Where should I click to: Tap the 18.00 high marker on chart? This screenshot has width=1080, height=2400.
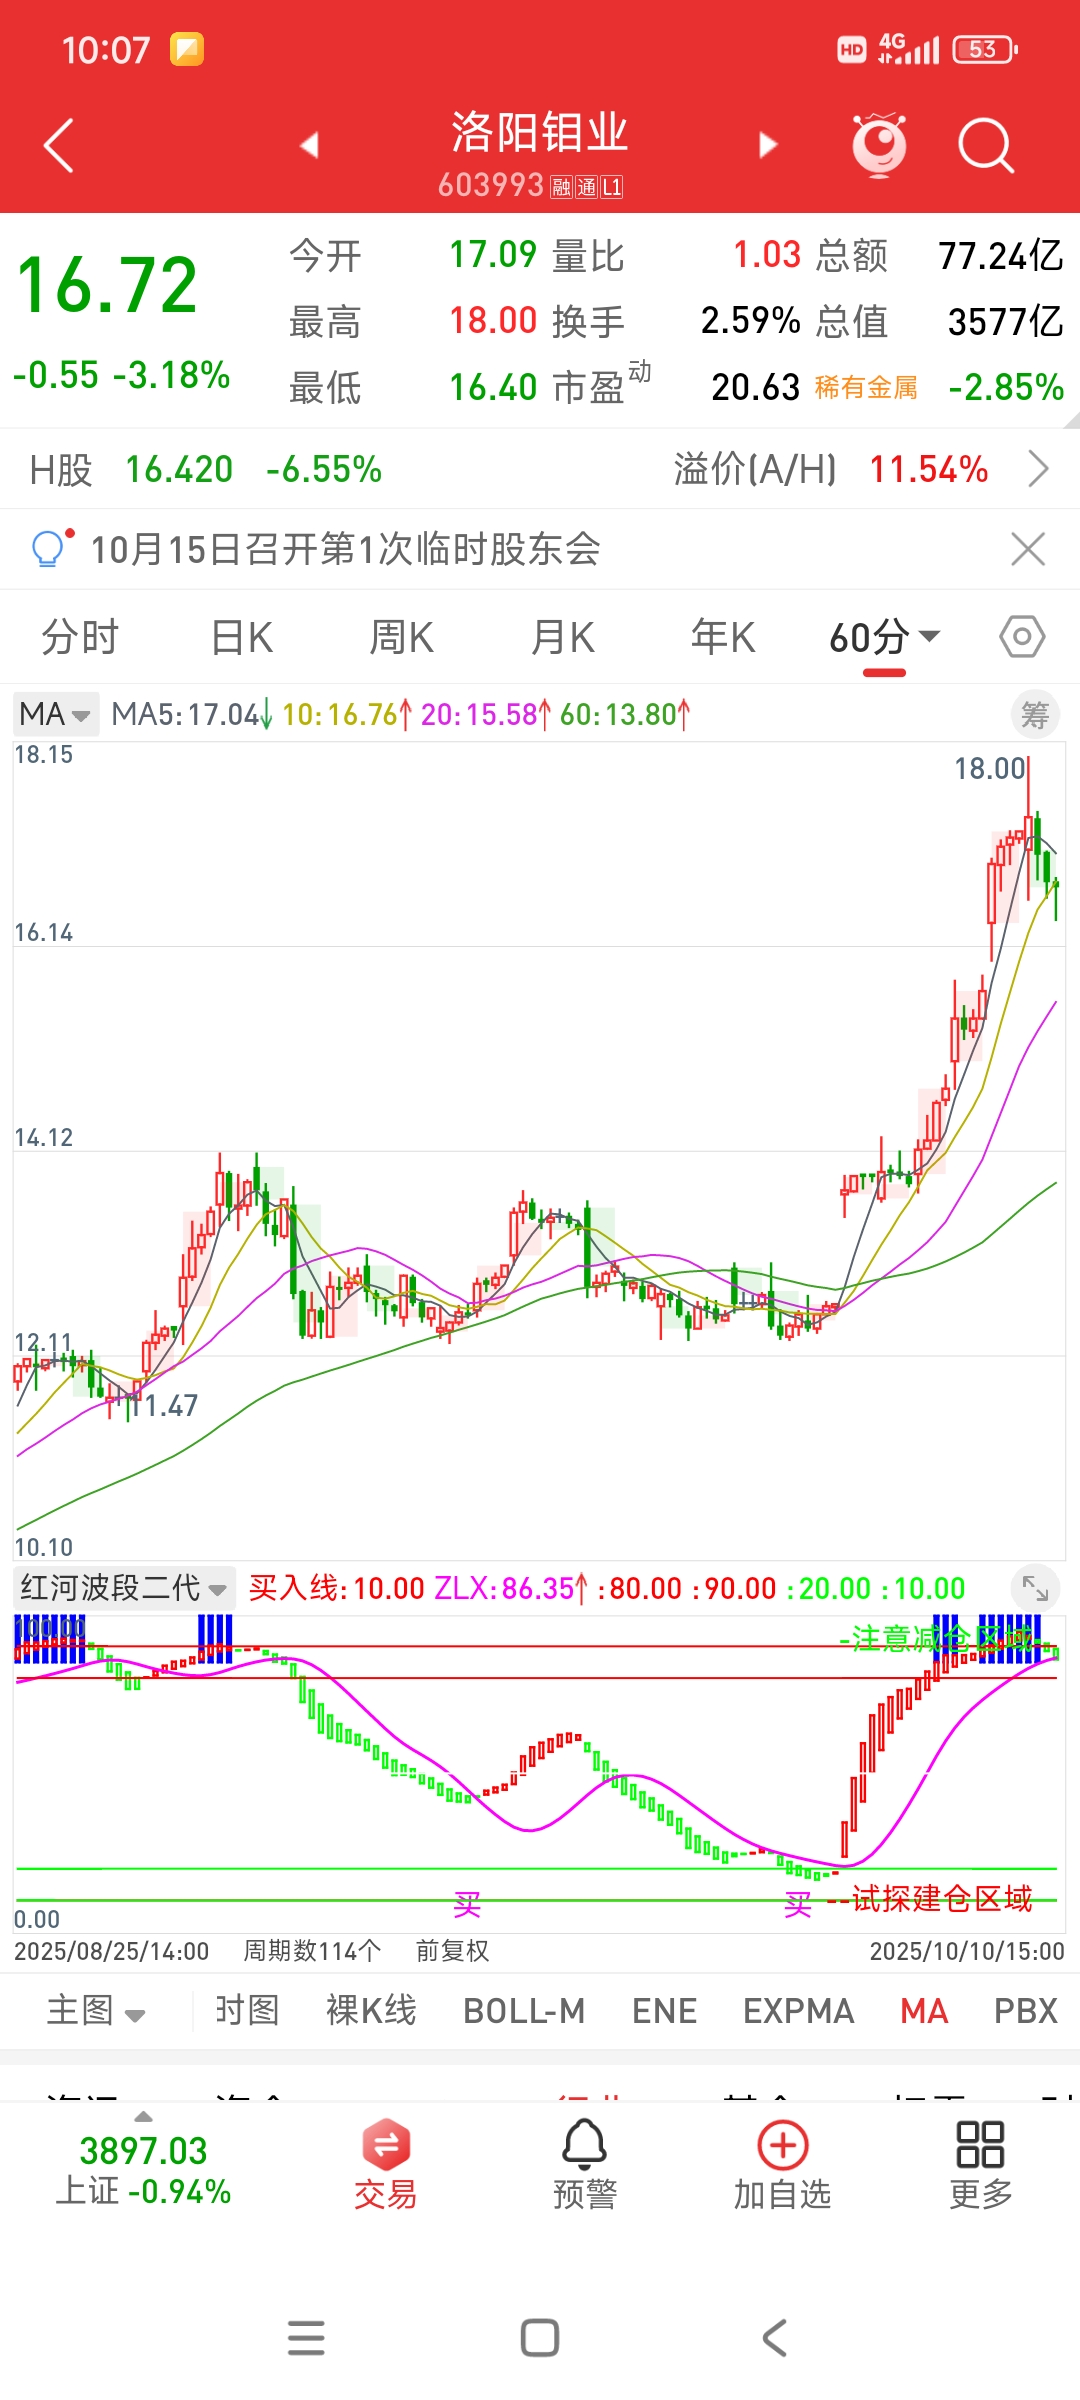coord(990,768)
